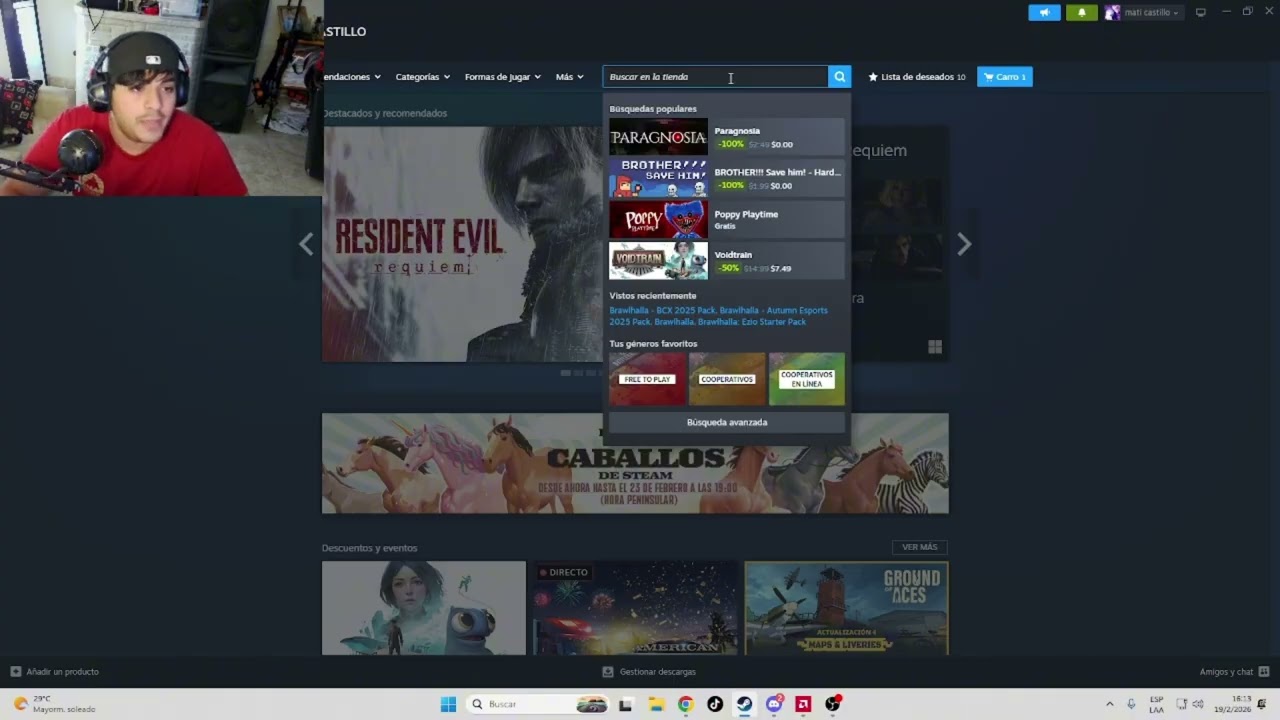Open the Ground of Aces event card
This screenshot has width=1280, height=720.
846,608
